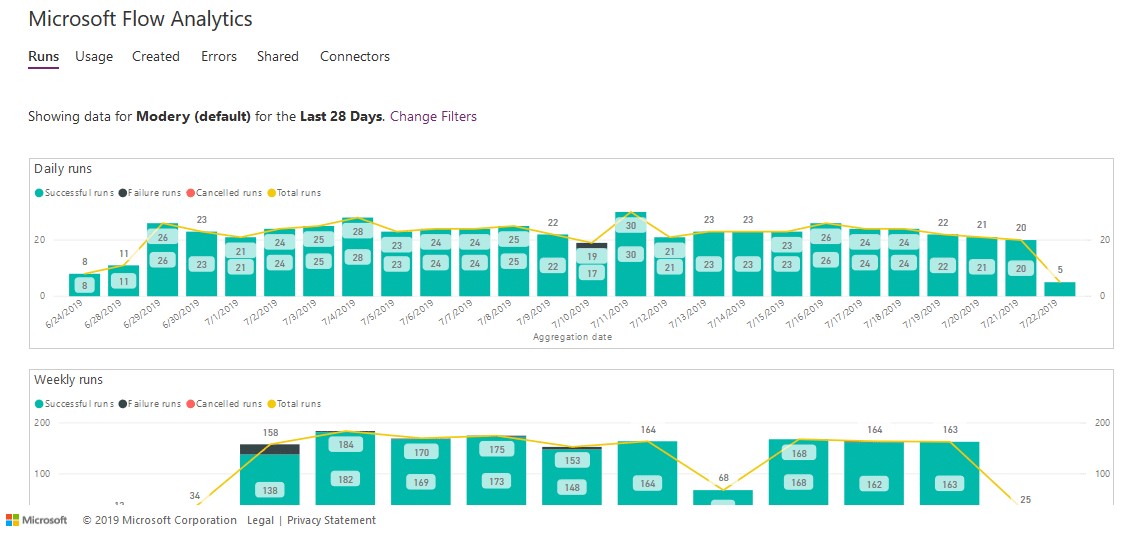Select the 7/19/2019 daily bar
Viewport: 1132px width, 535px height.
(x=942, y=266)
